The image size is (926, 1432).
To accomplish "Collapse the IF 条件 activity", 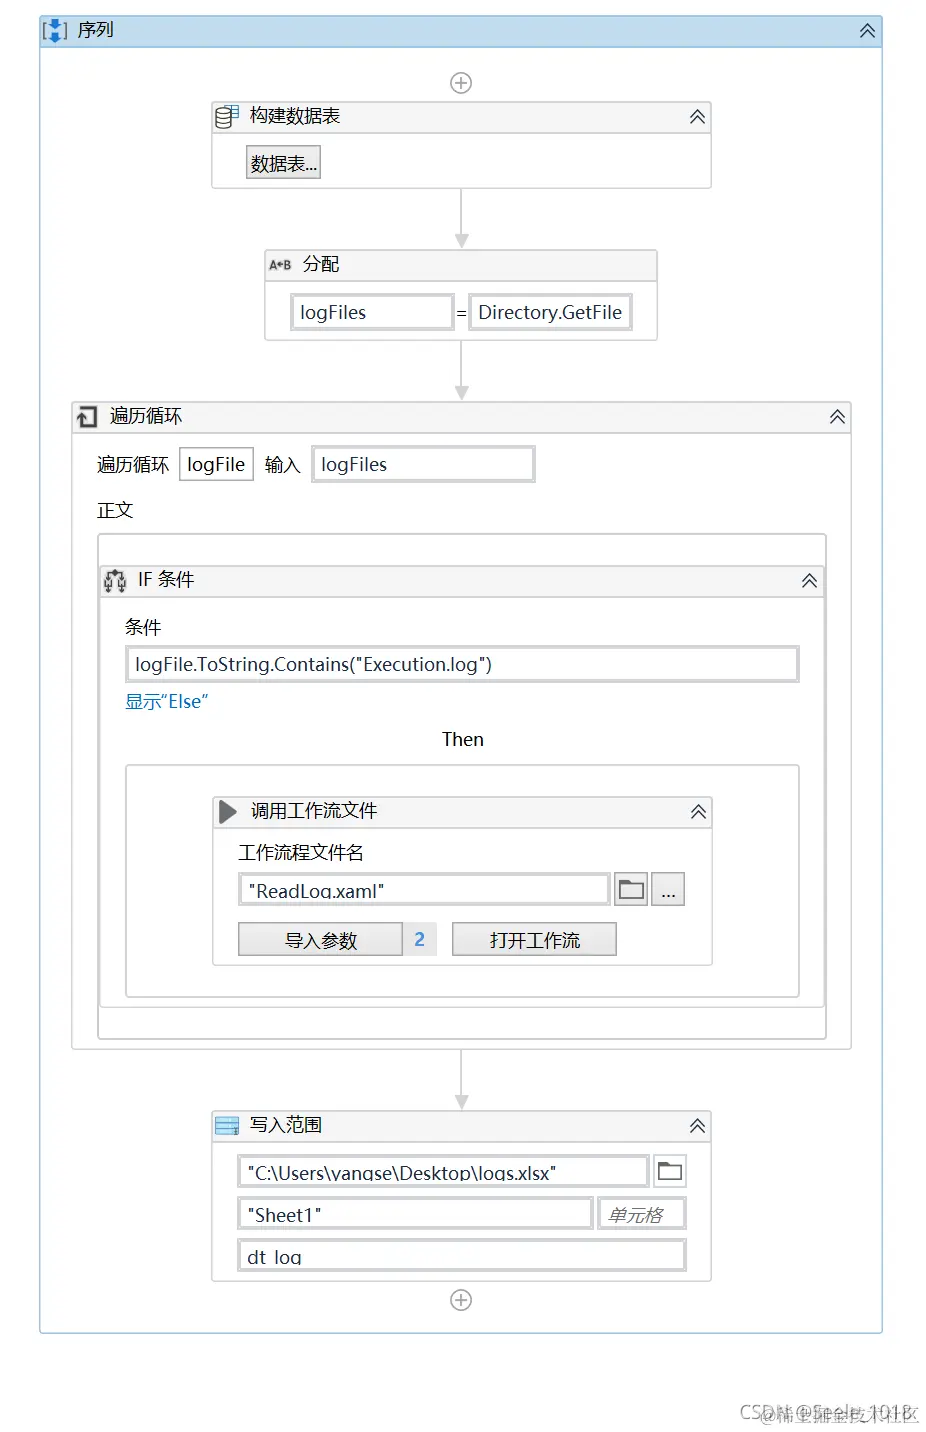I will (x=809, y=581).
